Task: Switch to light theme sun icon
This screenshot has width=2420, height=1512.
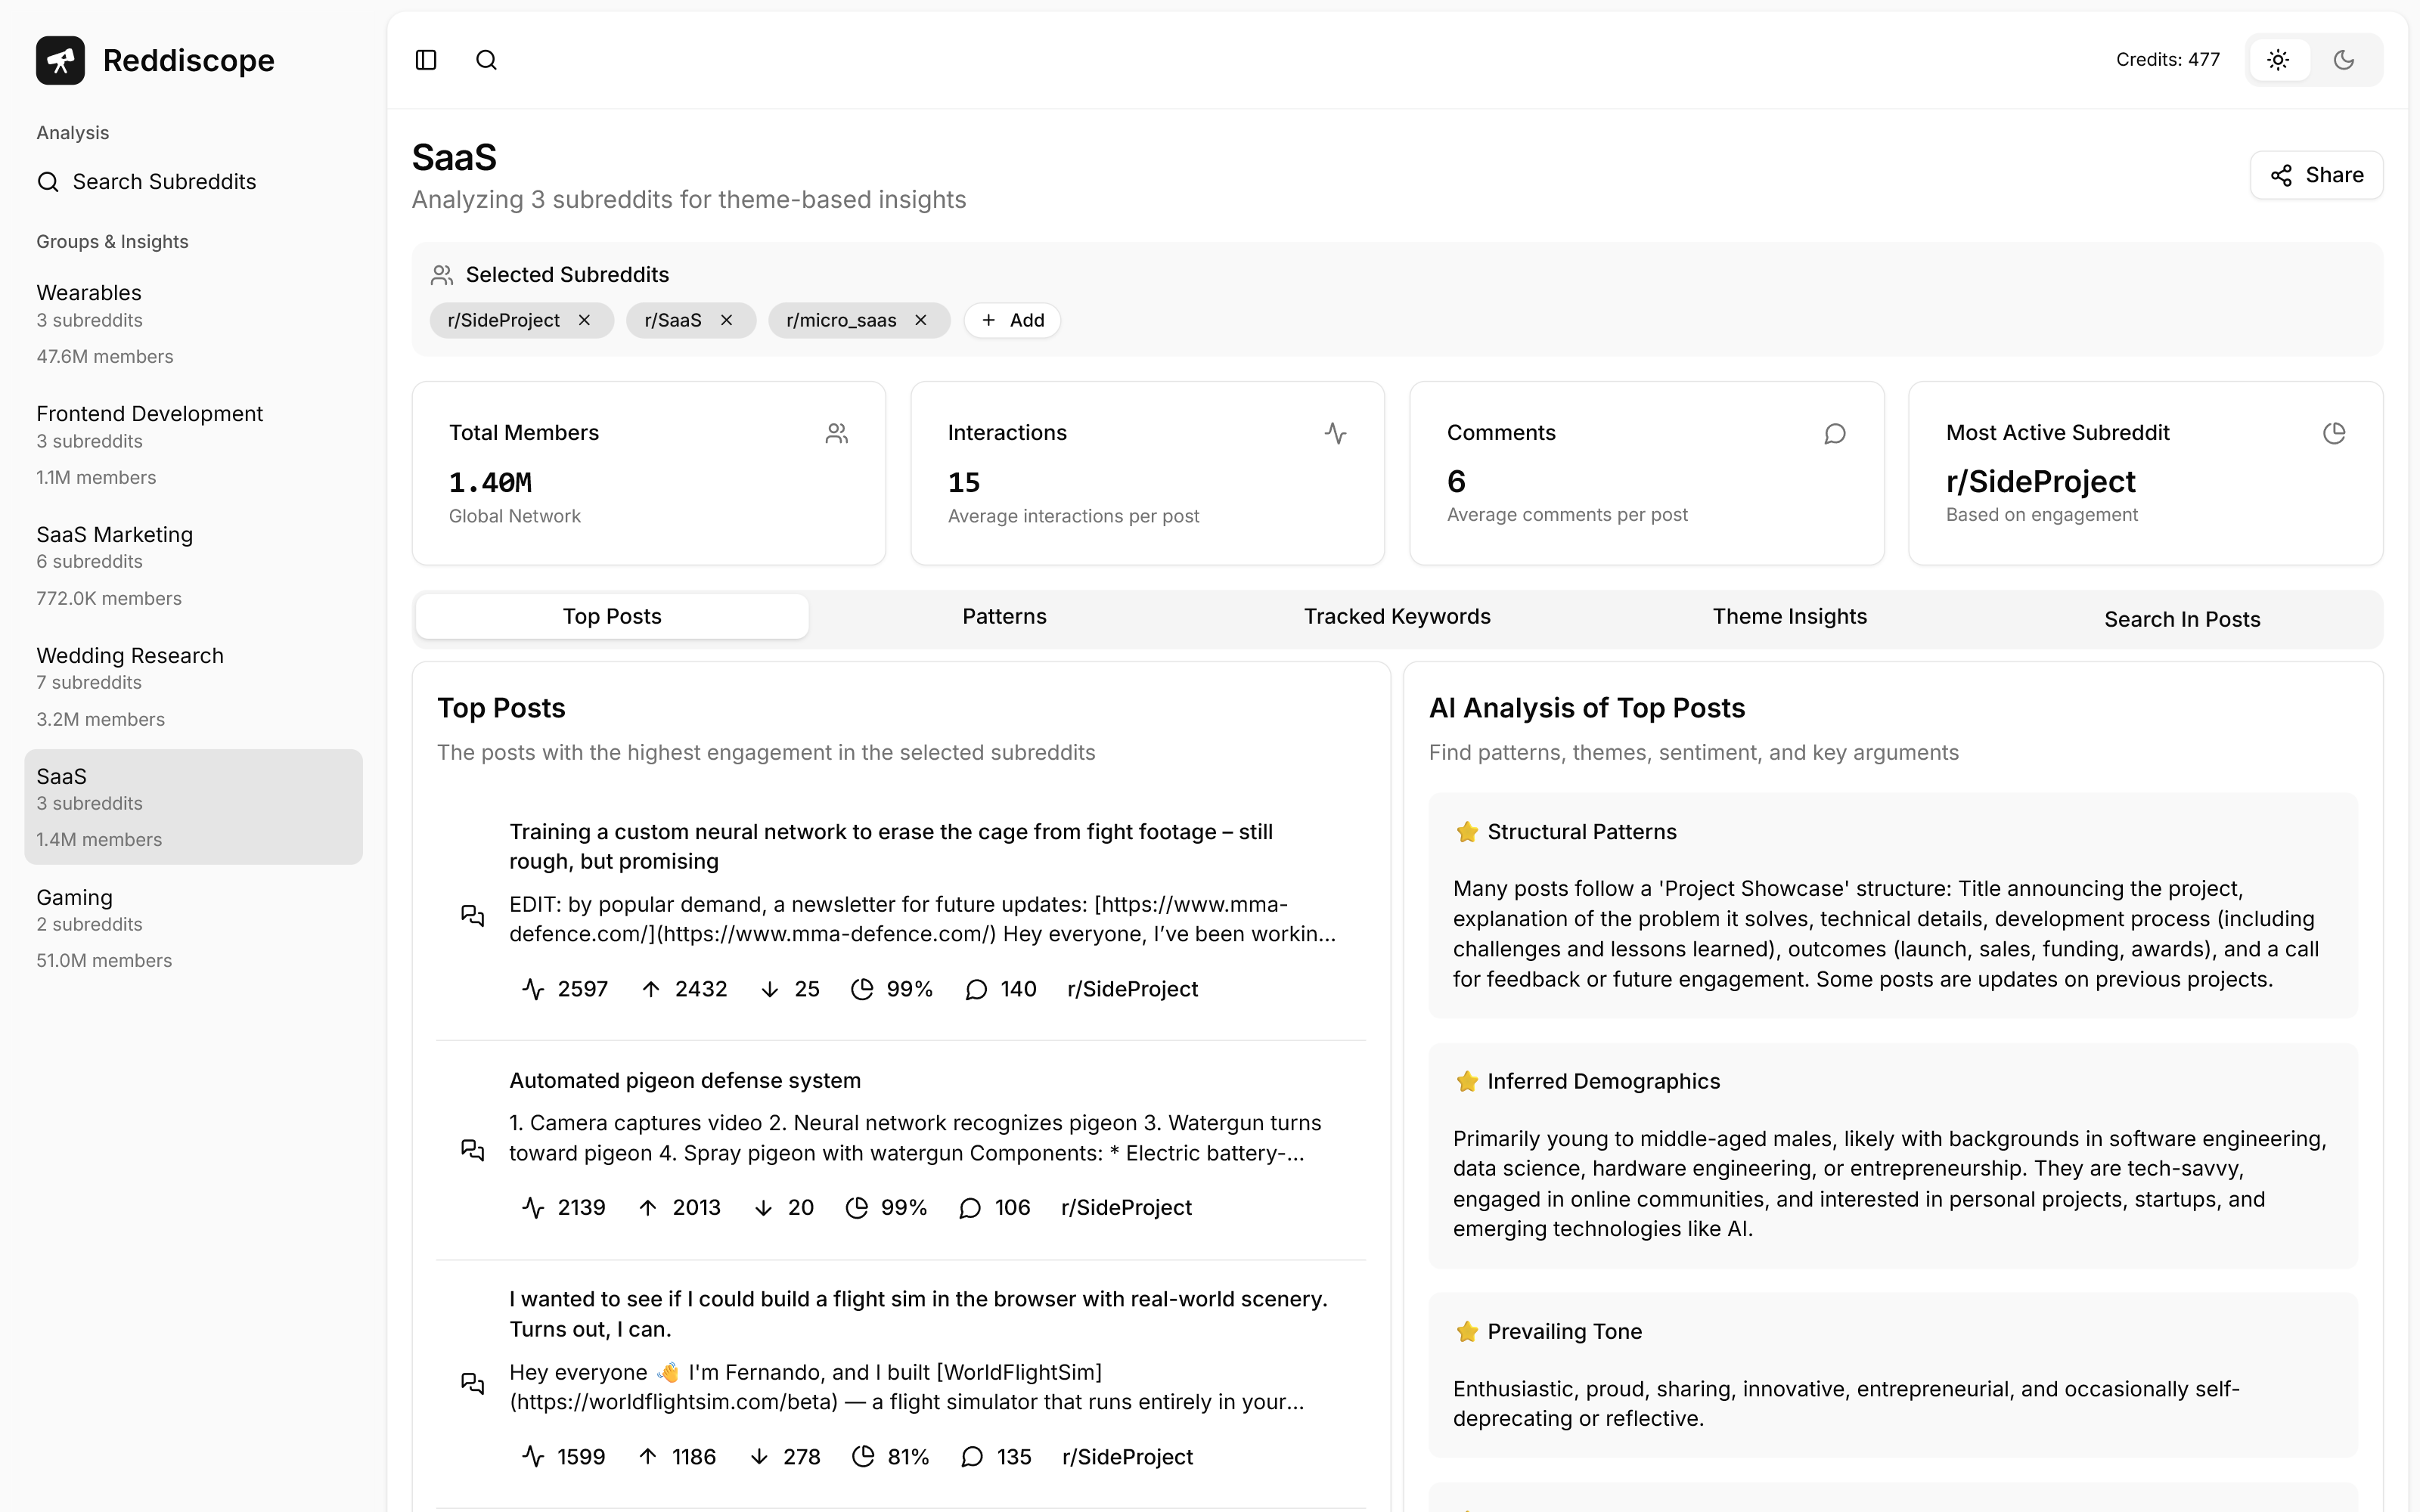Action: pyautogui.click(x=2278, y=60)
